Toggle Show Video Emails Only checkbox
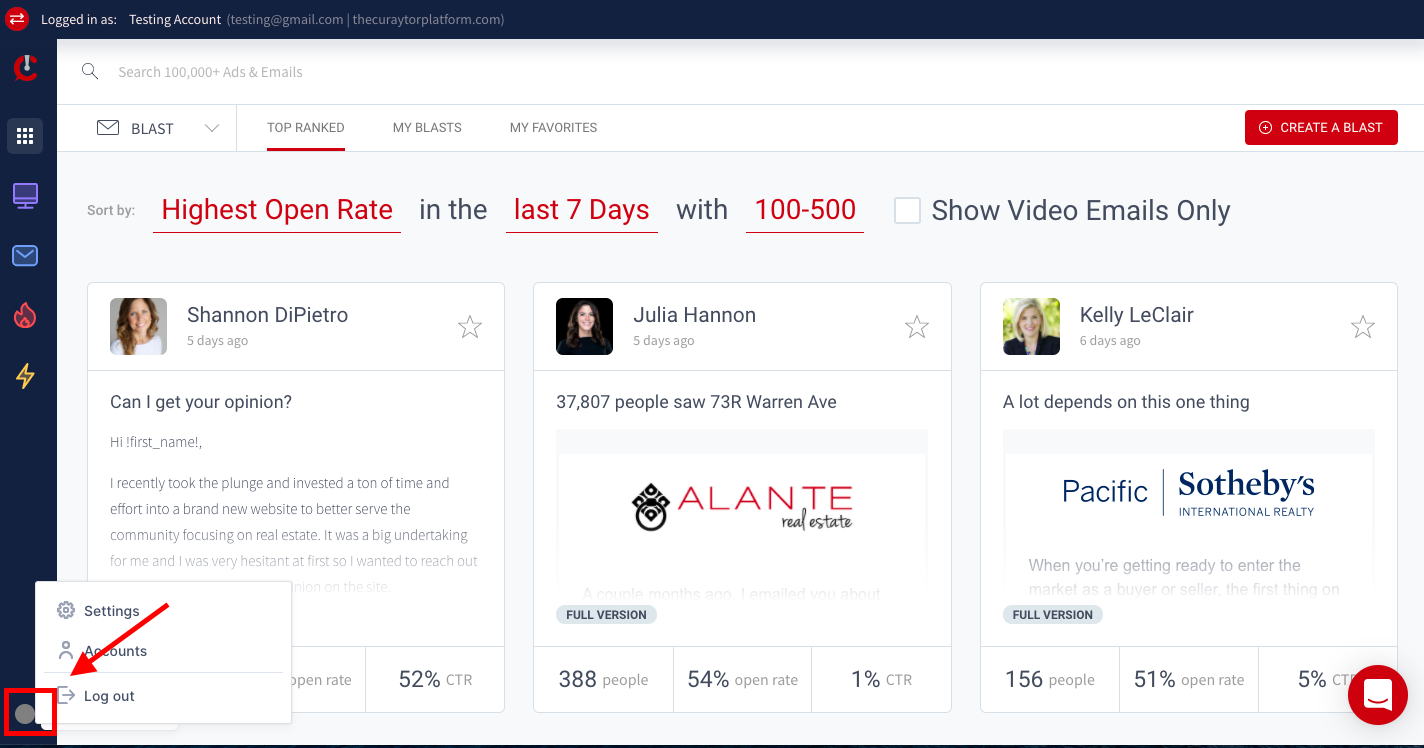This screenshot has width=1424, height=748. [907, 210]
